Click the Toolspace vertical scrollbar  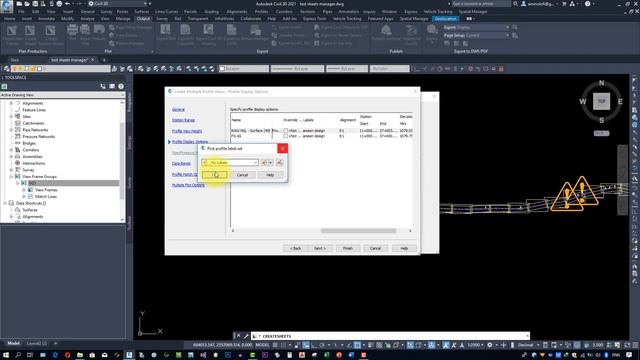click(x=122, y=160)
